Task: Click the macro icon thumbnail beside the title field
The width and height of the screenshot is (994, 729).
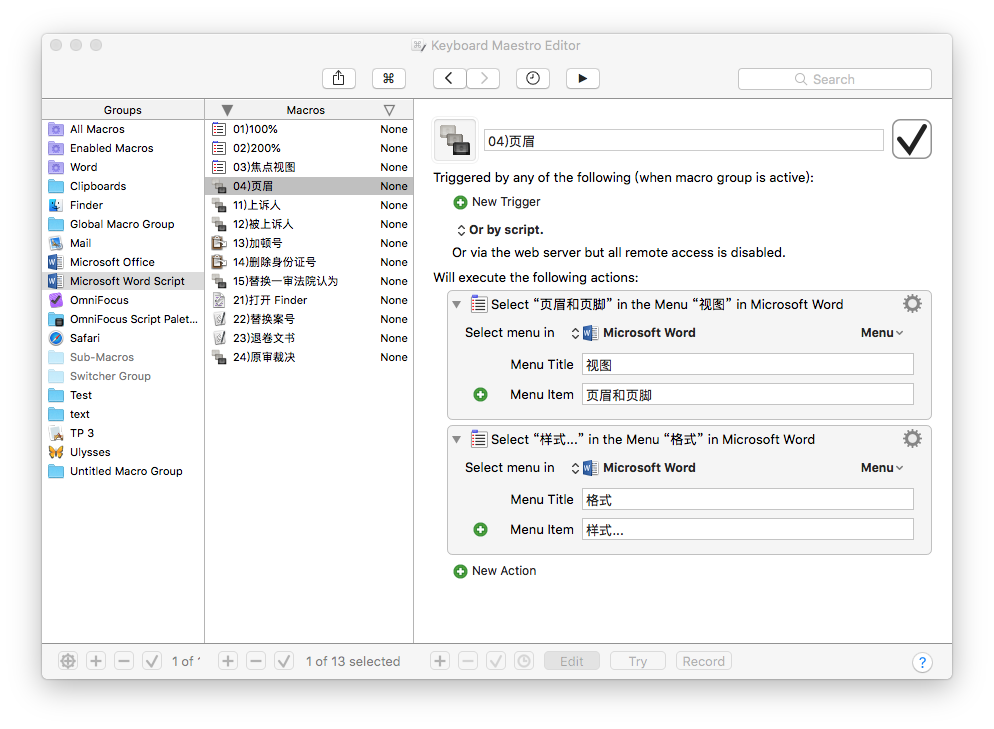Action: tap(455, 139)
